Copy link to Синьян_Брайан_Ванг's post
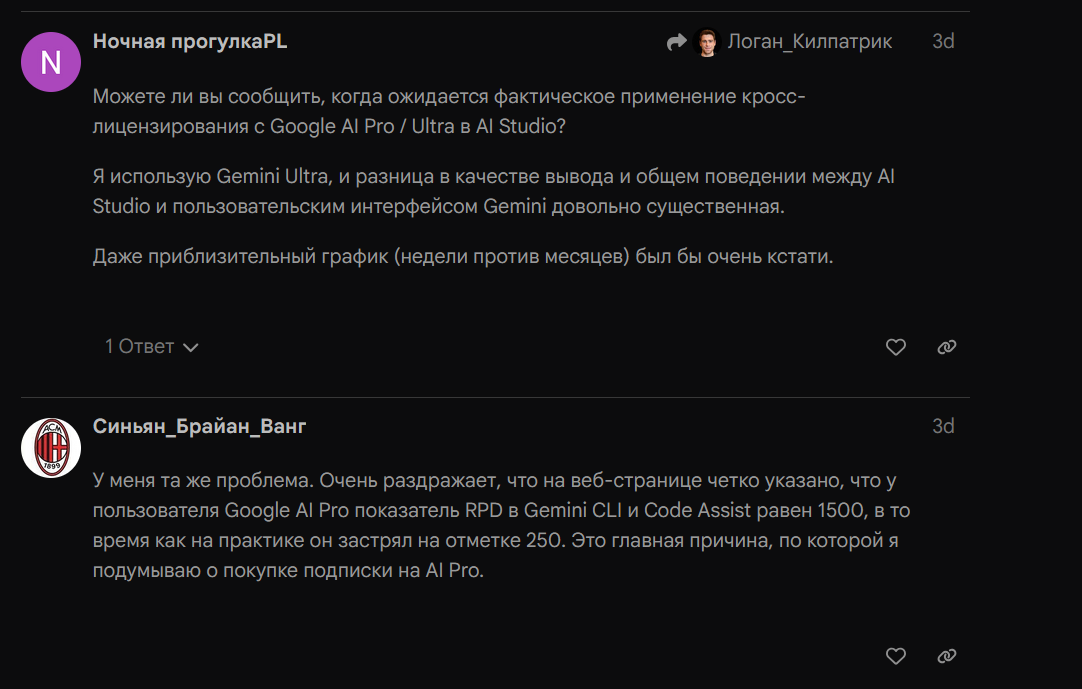The height and width of the screenshot is (689, 1082). [x=946, y=656]
